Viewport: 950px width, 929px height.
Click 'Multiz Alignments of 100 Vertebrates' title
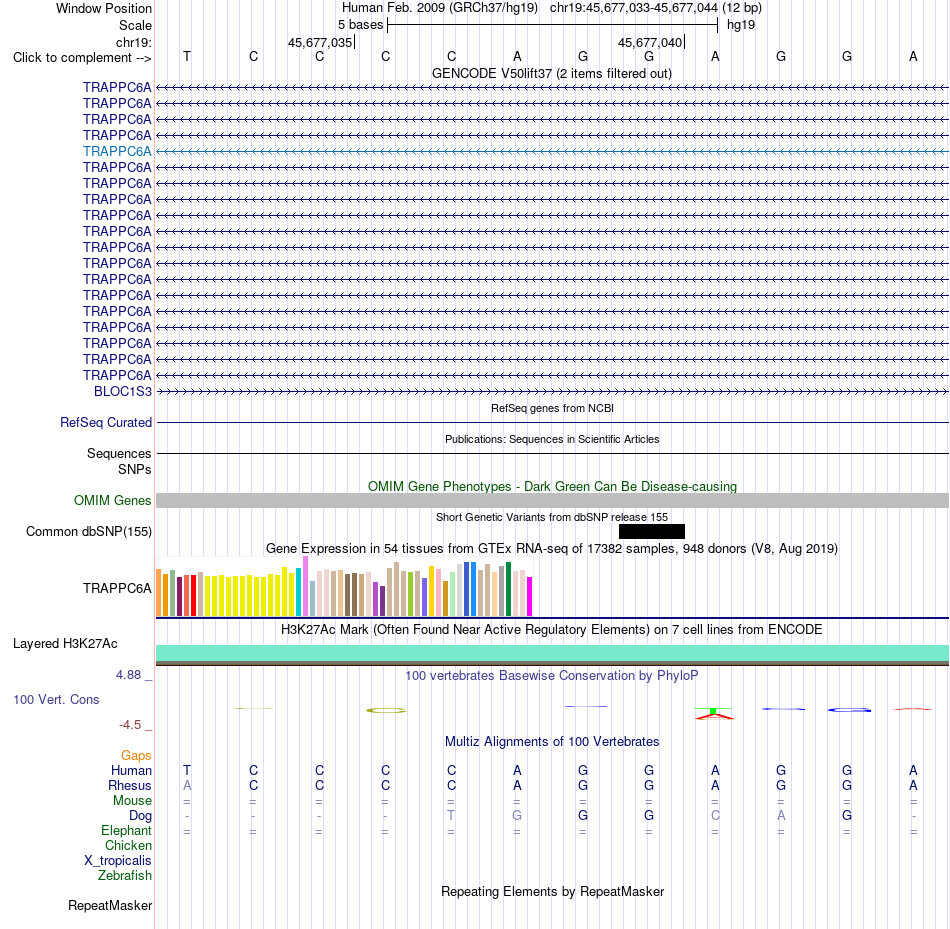click(x=552, y=742)
